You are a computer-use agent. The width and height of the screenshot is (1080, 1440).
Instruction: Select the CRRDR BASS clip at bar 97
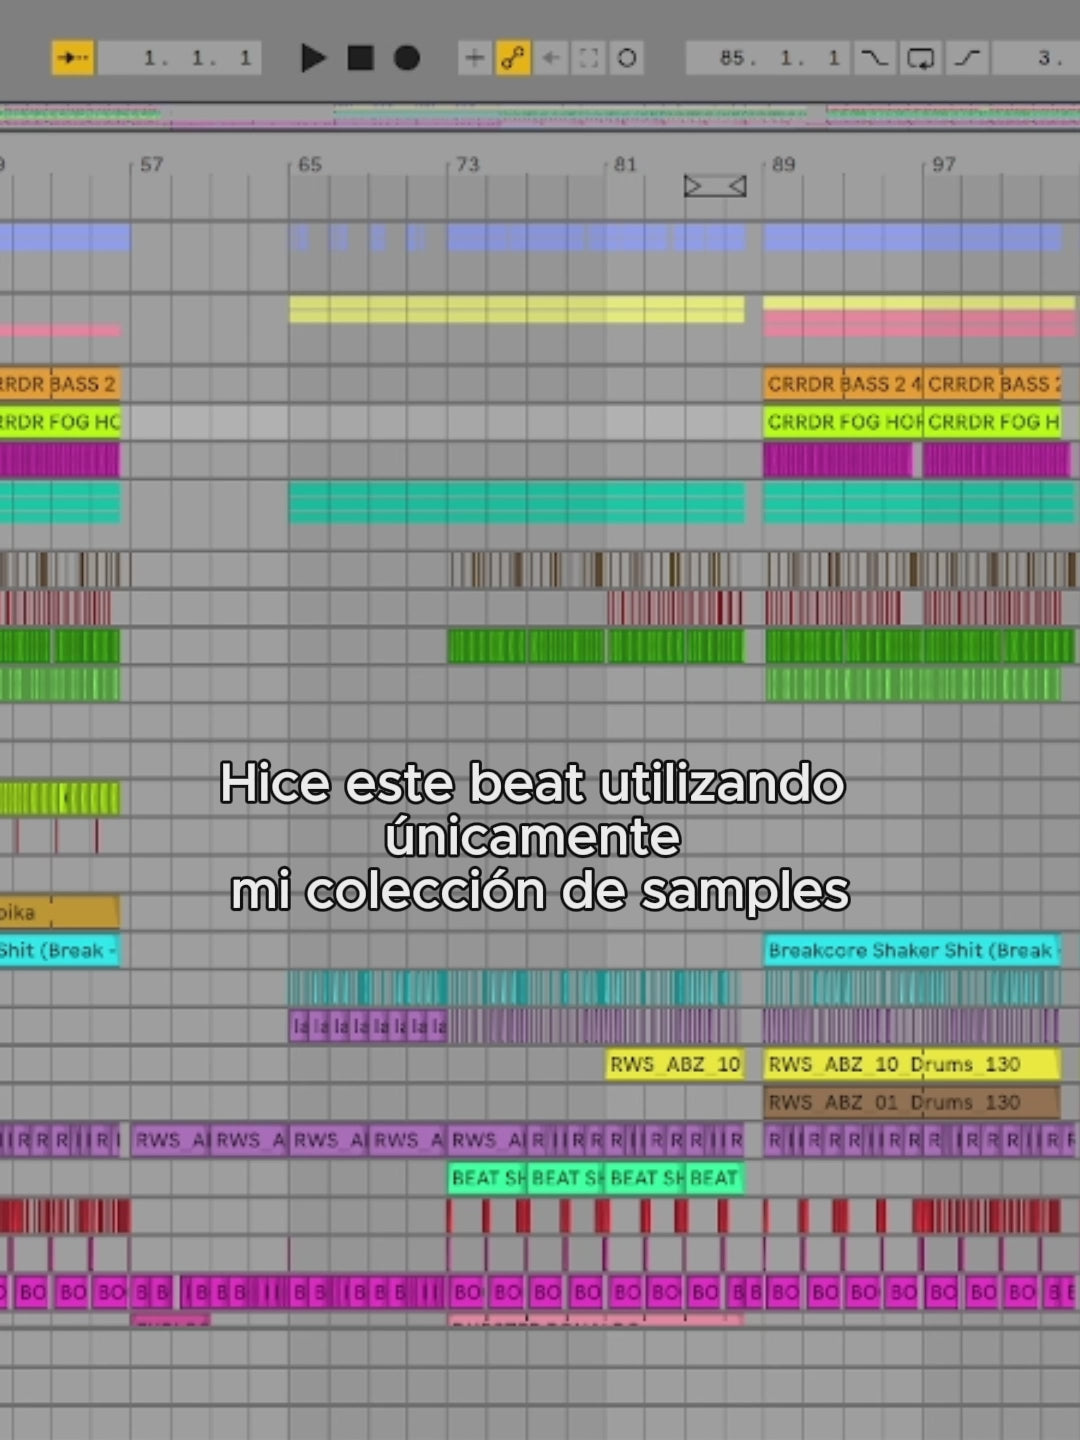[x=992, y=384]
